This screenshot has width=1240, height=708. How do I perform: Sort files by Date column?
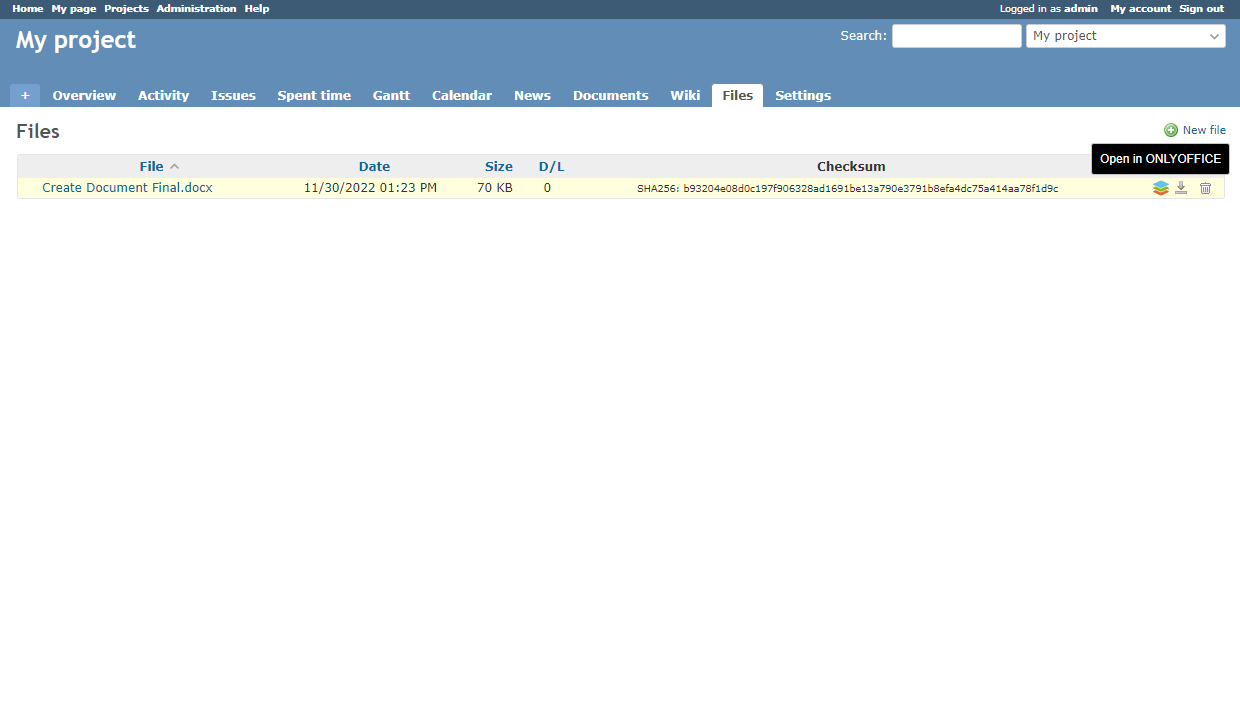click(374, 167)
